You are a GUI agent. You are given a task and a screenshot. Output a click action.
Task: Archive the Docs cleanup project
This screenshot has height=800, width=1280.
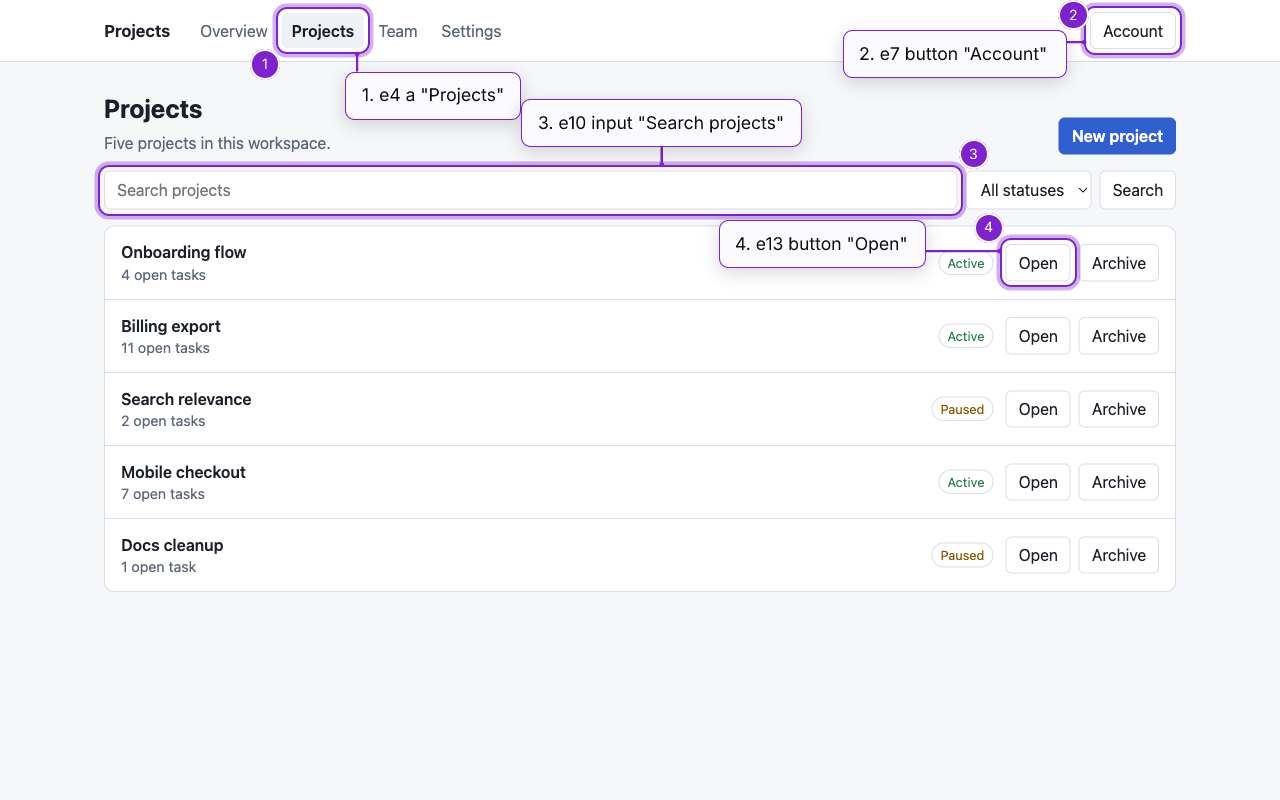click(x=1119, y=555)
